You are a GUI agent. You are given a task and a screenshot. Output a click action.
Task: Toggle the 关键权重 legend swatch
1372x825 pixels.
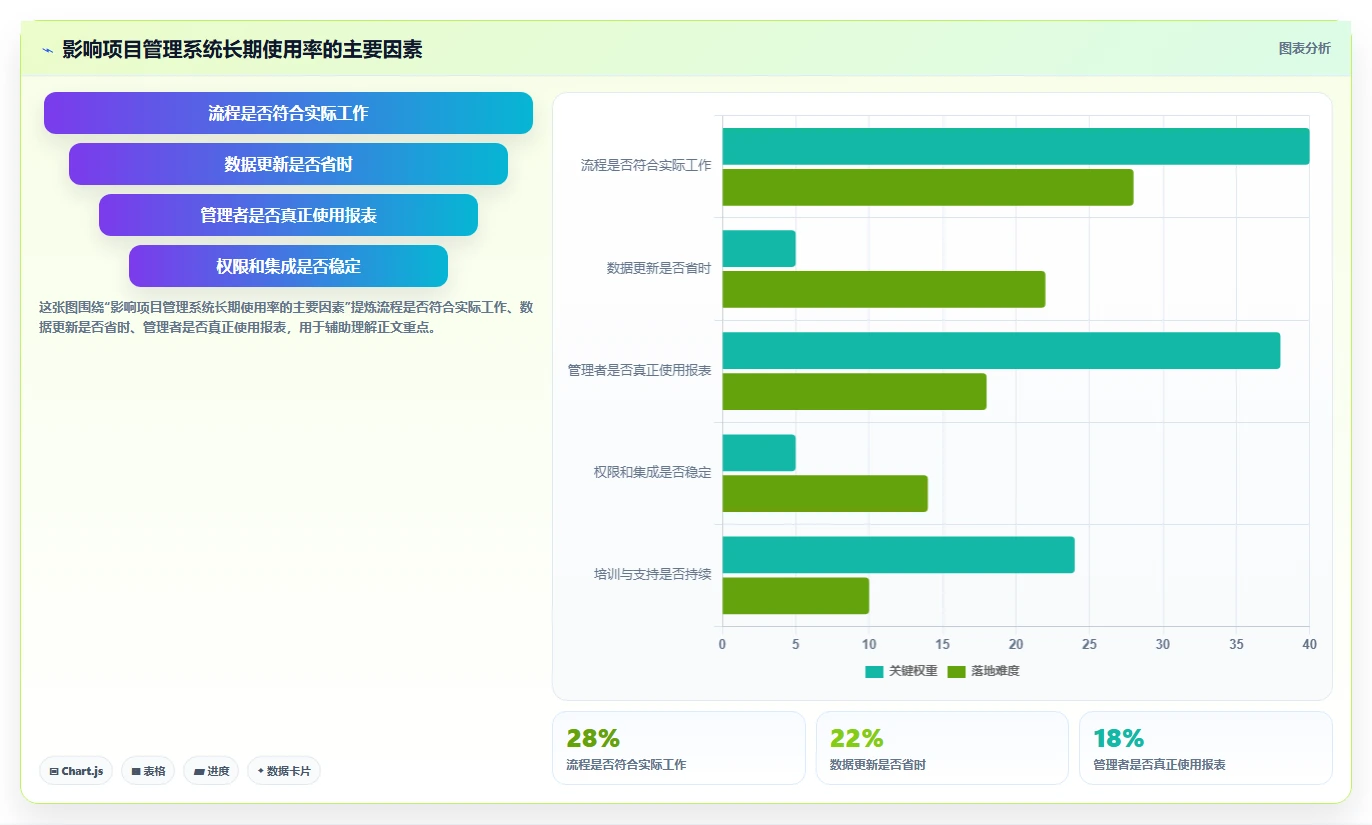coord(874,671)
